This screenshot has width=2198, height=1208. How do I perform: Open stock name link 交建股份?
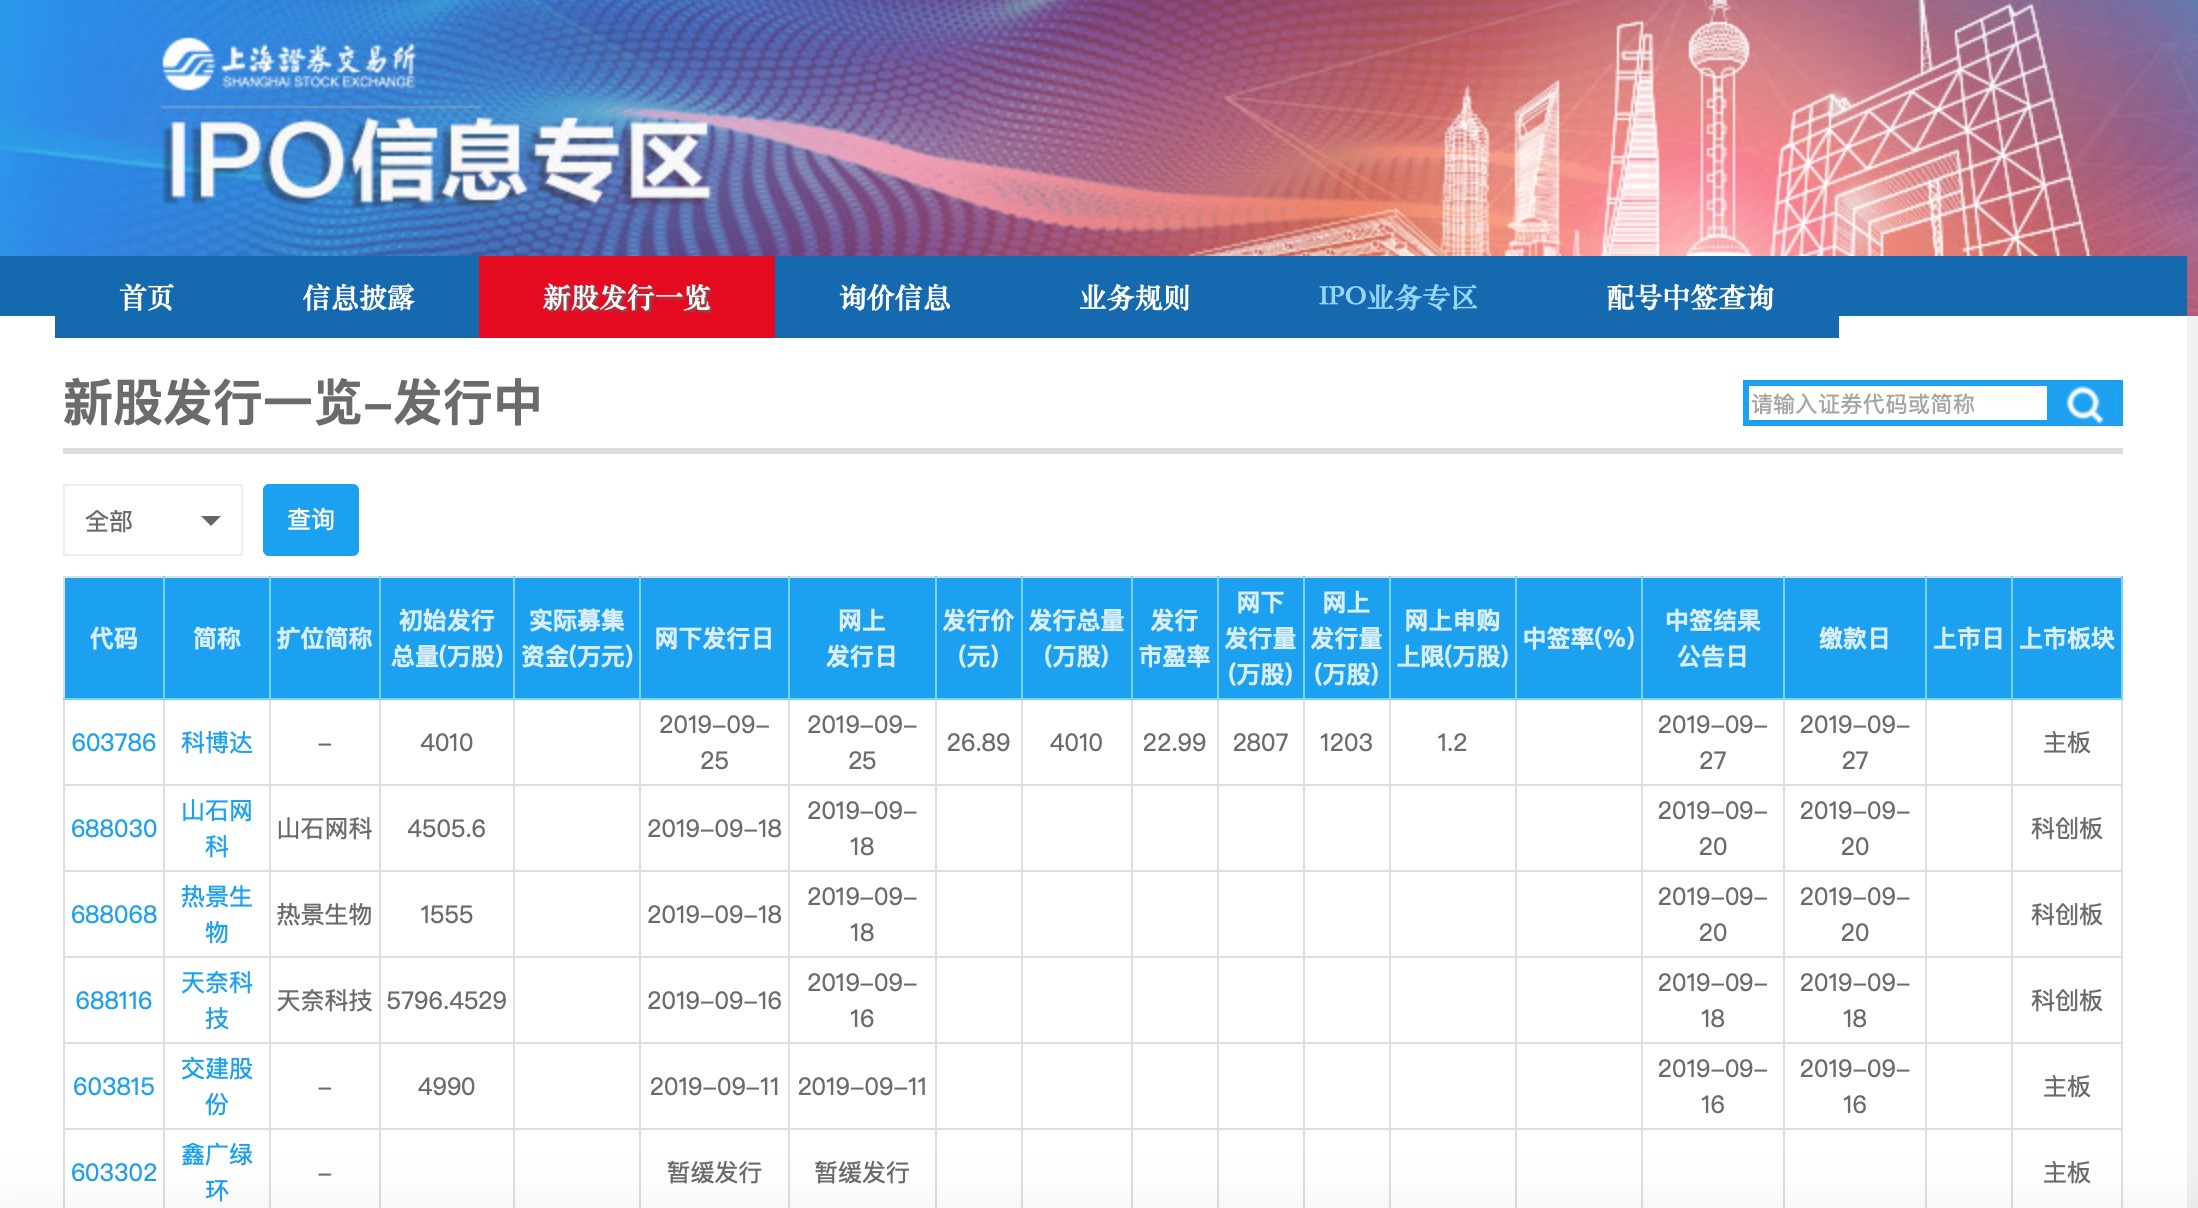pos(216,1086)
